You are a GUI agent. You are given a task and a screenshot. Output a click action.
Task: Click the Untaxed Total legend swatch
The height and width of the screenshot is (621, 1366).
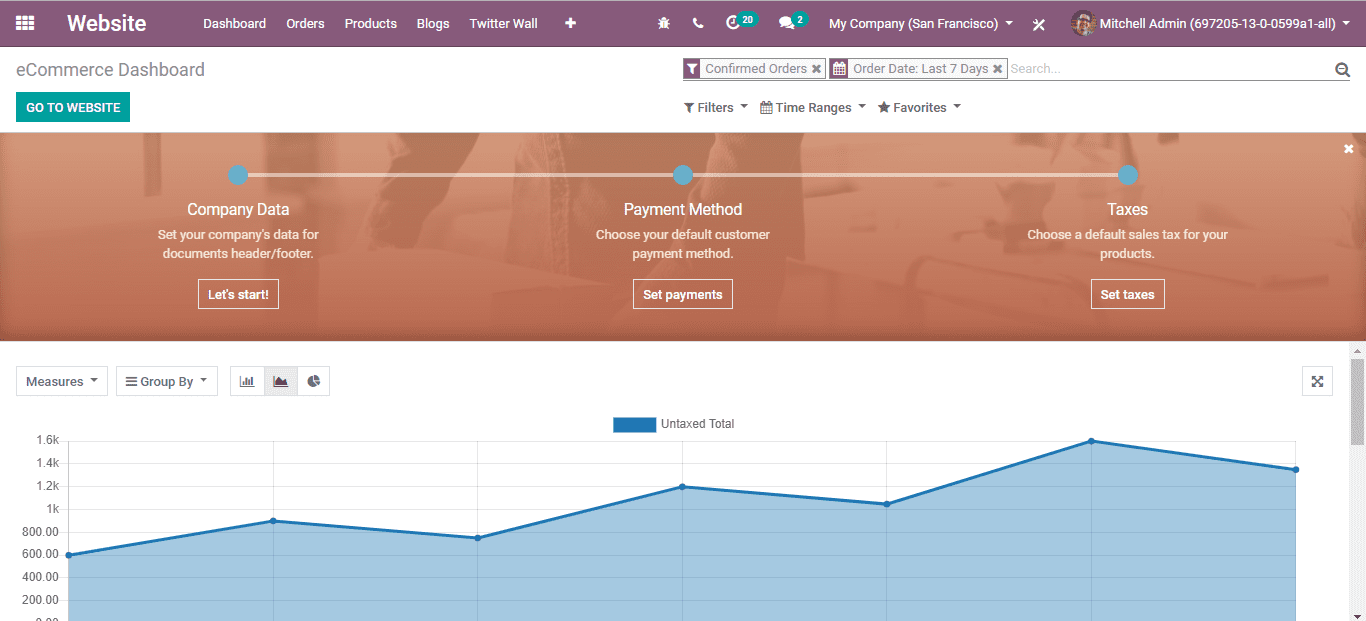coord(634,424)
